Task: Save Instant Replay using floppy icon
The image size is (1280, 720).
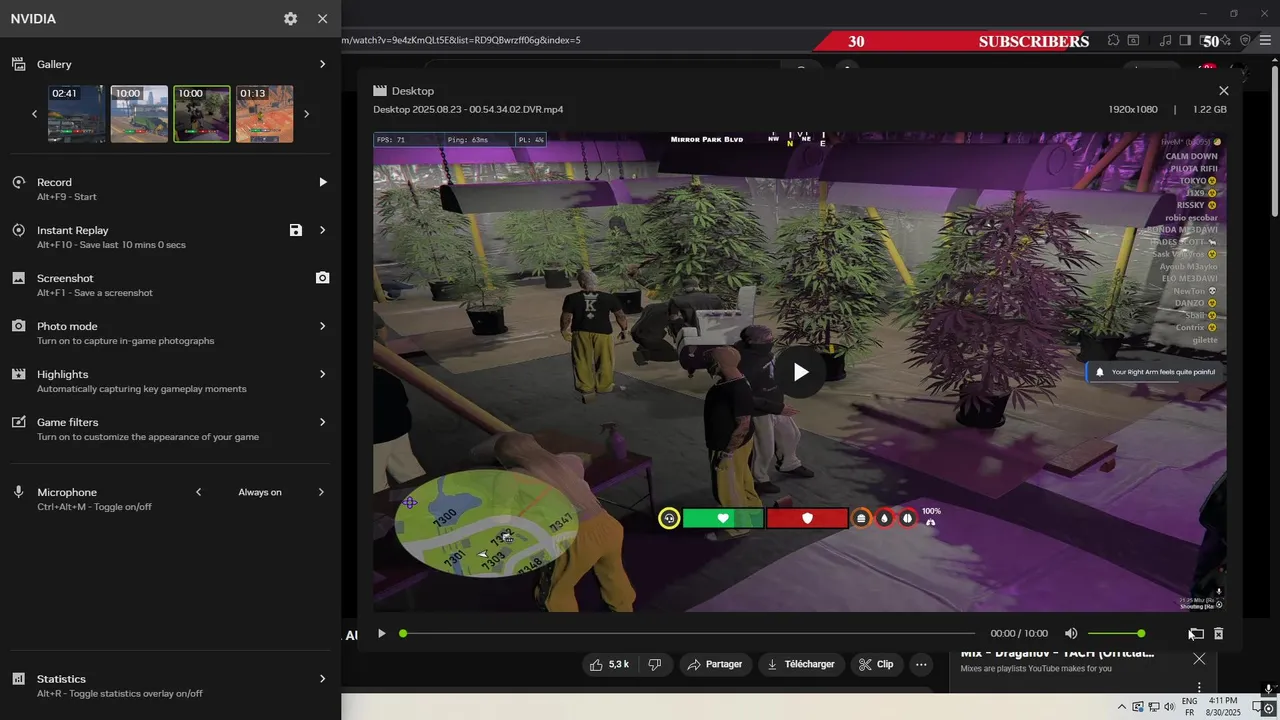Action: pyautogui.click(x=296, y=230)
